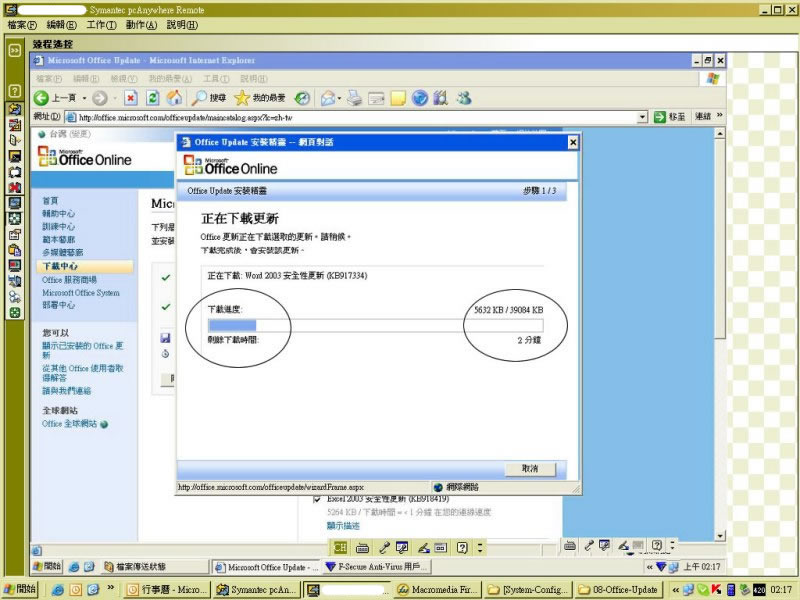The image size is (800, 600).
Task: Click the 2 分鐘 remaining time value
Action: pyautogui.click(x=529, y=340)
